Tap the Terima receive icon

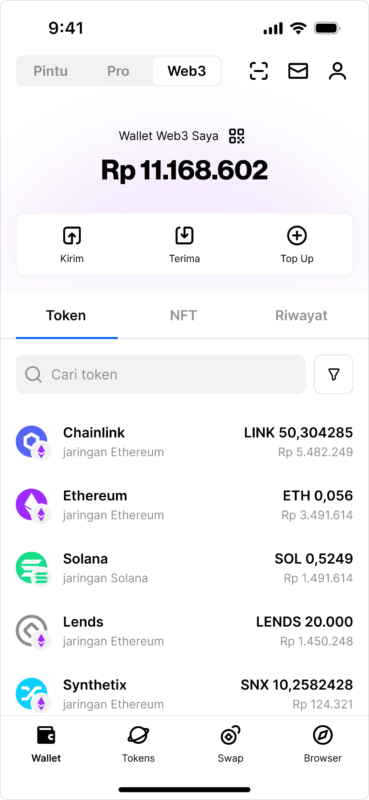coord(184,236)
